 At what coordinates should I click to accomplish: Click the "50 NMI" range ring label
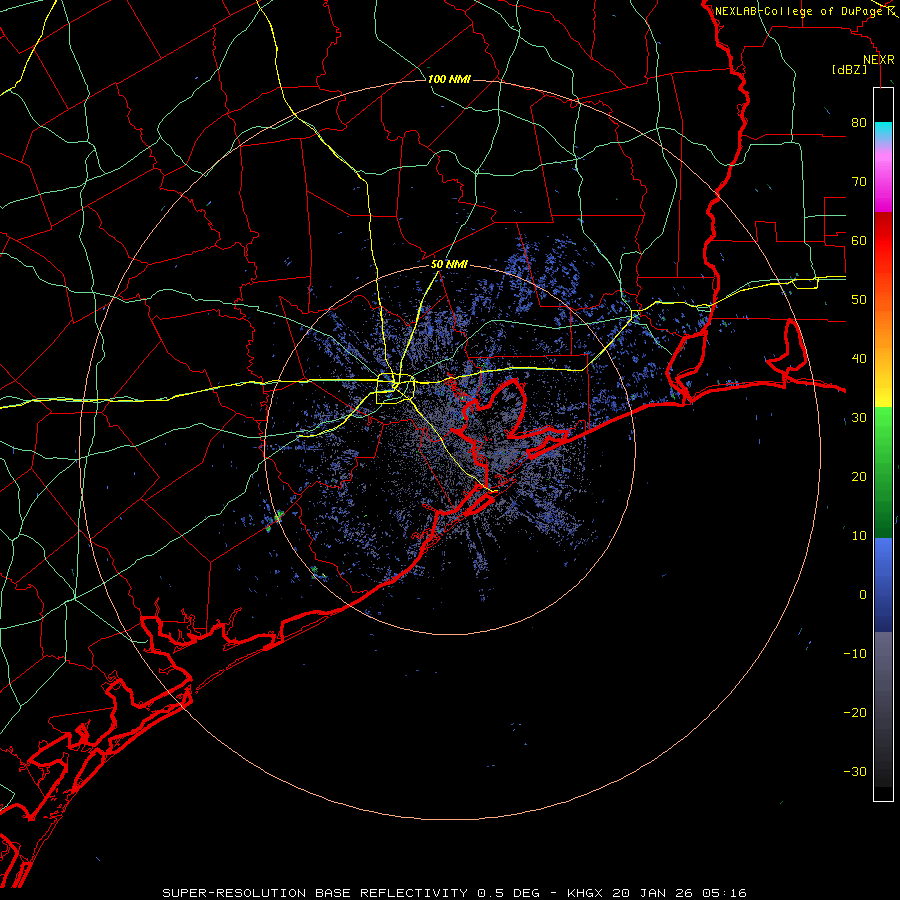(x=449, y=265)
